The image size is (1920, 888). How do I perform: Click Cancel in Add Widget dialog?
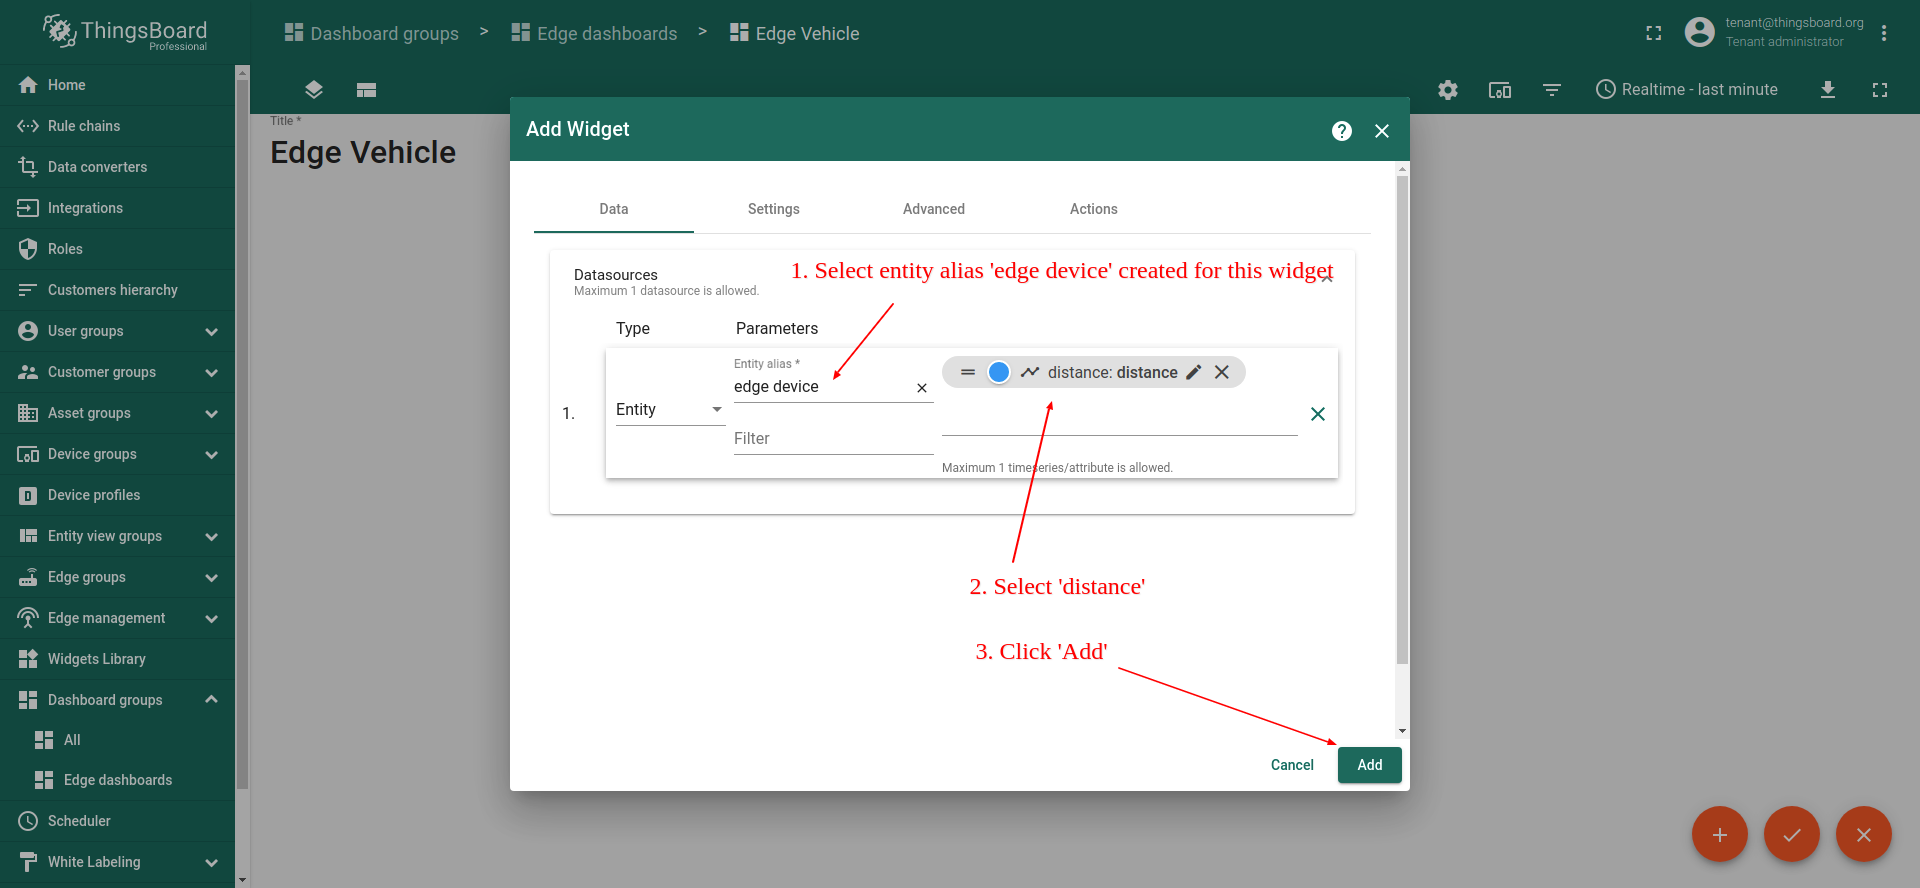tap(1292, 765)
